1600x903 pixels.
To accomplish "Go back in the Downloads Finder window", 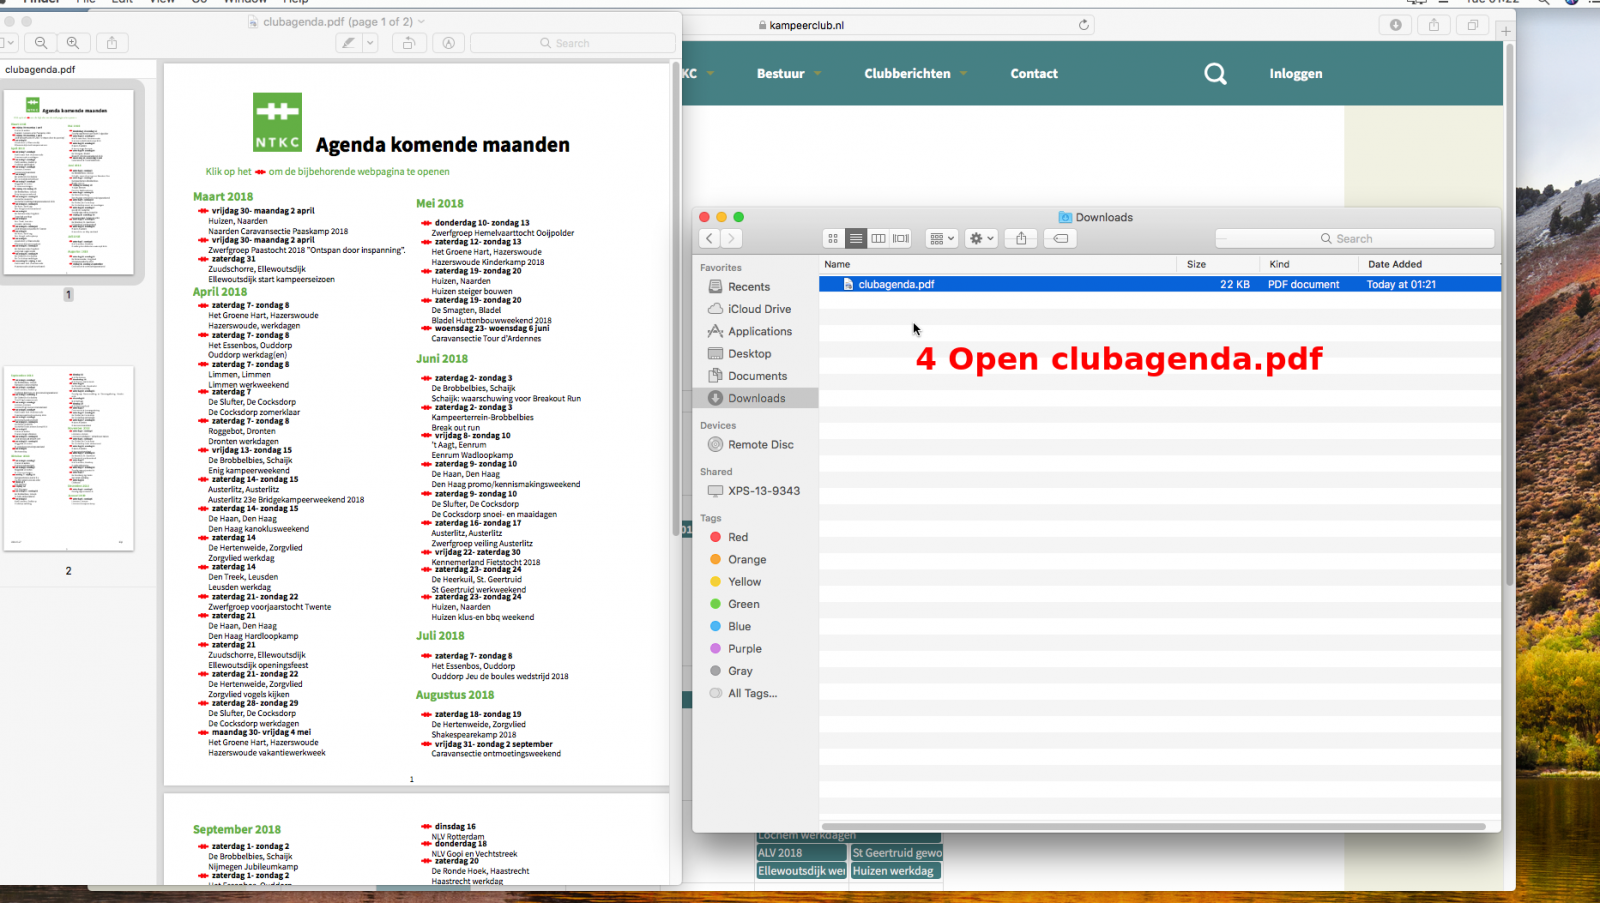I will (709, 238).
